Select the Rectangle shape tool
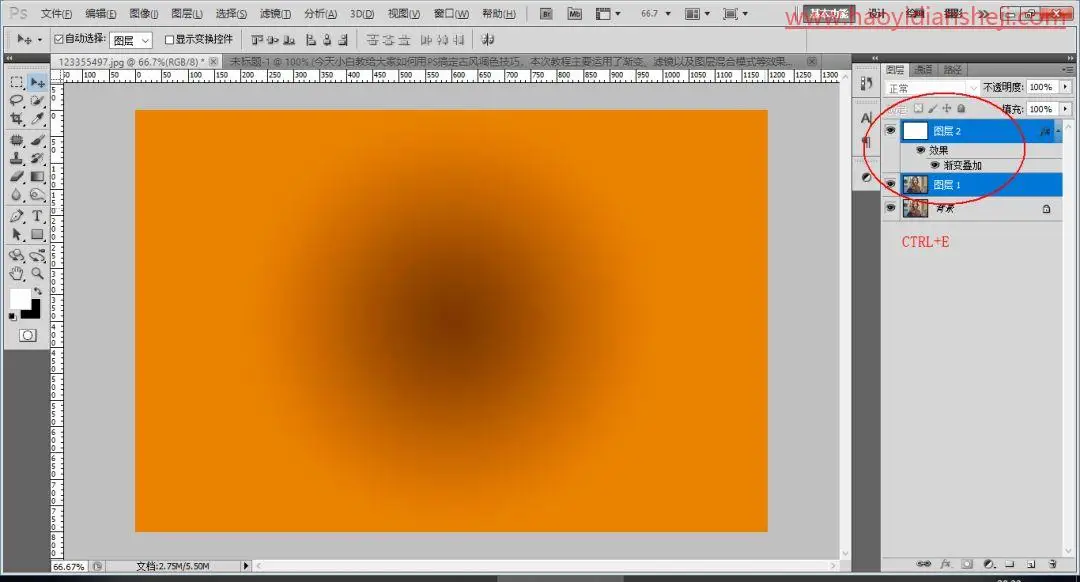 point(37,235)
